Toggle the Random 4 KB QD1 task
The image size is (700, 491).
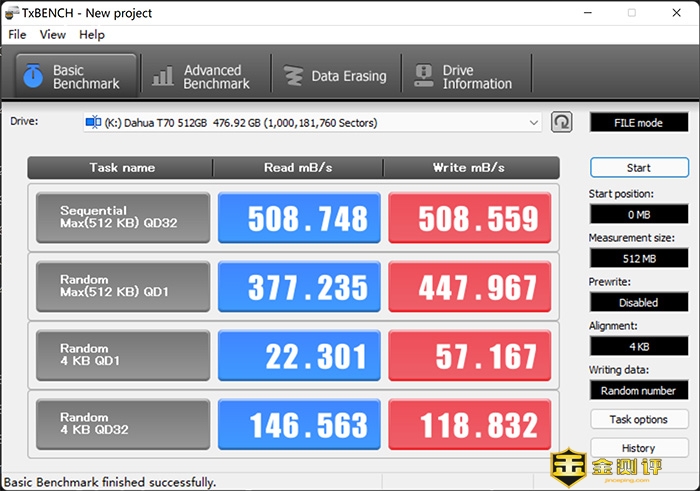(x=123, y=355)
